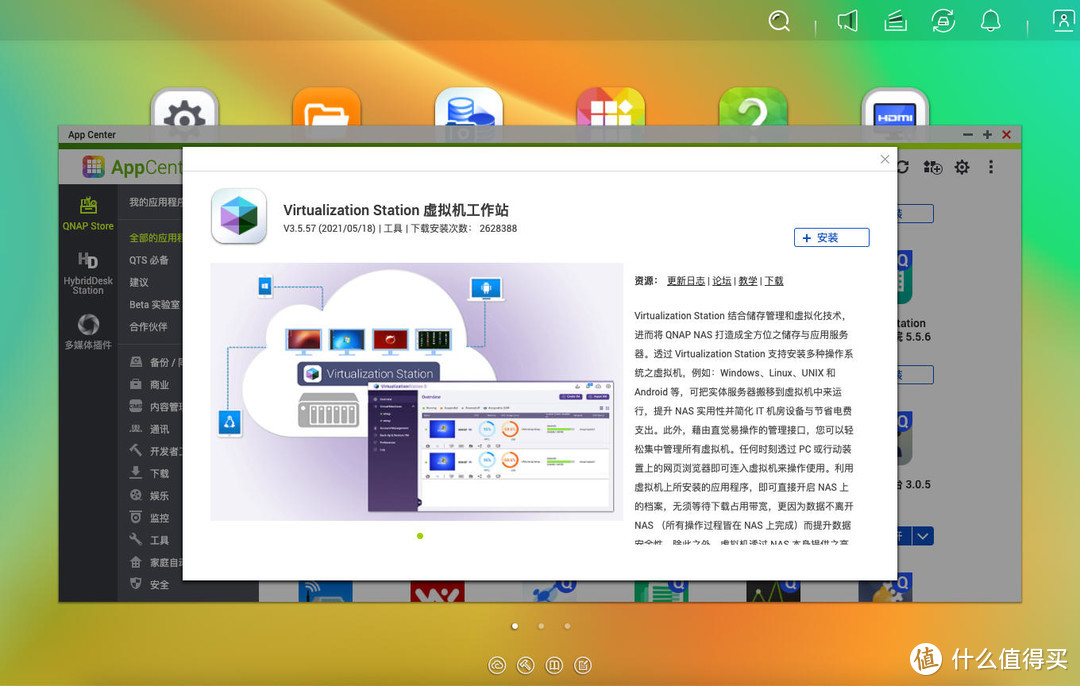Select Beta 实验室 category
This screenshot has width=1080, height=686.
tap(154, 304)
